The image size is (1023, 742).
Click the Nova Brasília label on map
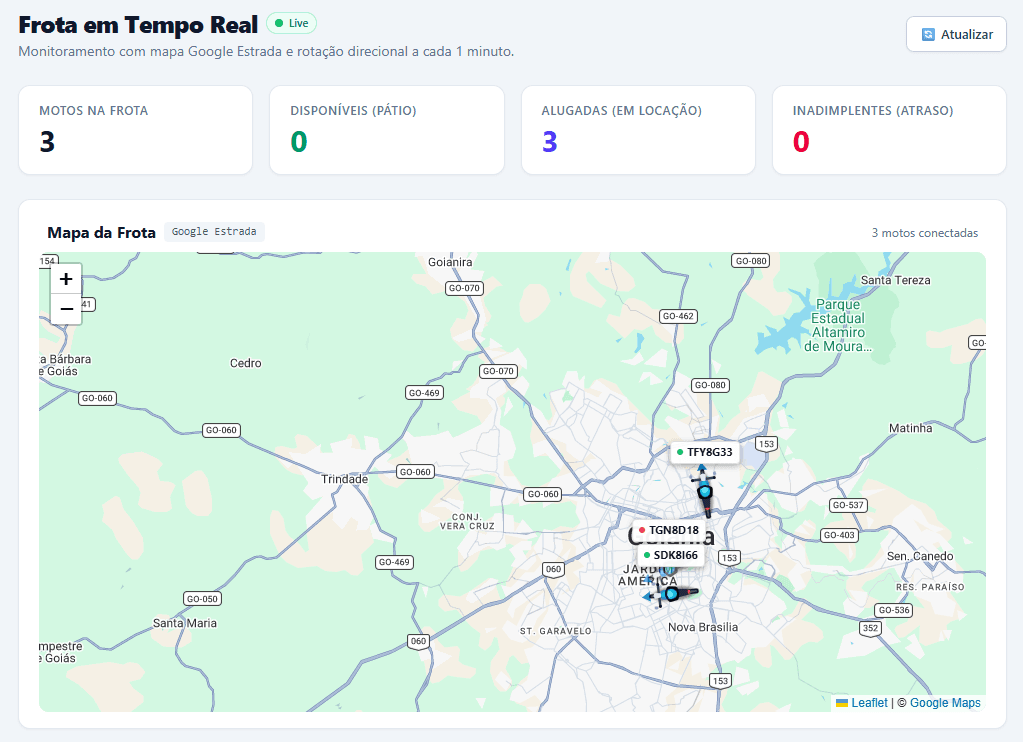click(703, 627)
